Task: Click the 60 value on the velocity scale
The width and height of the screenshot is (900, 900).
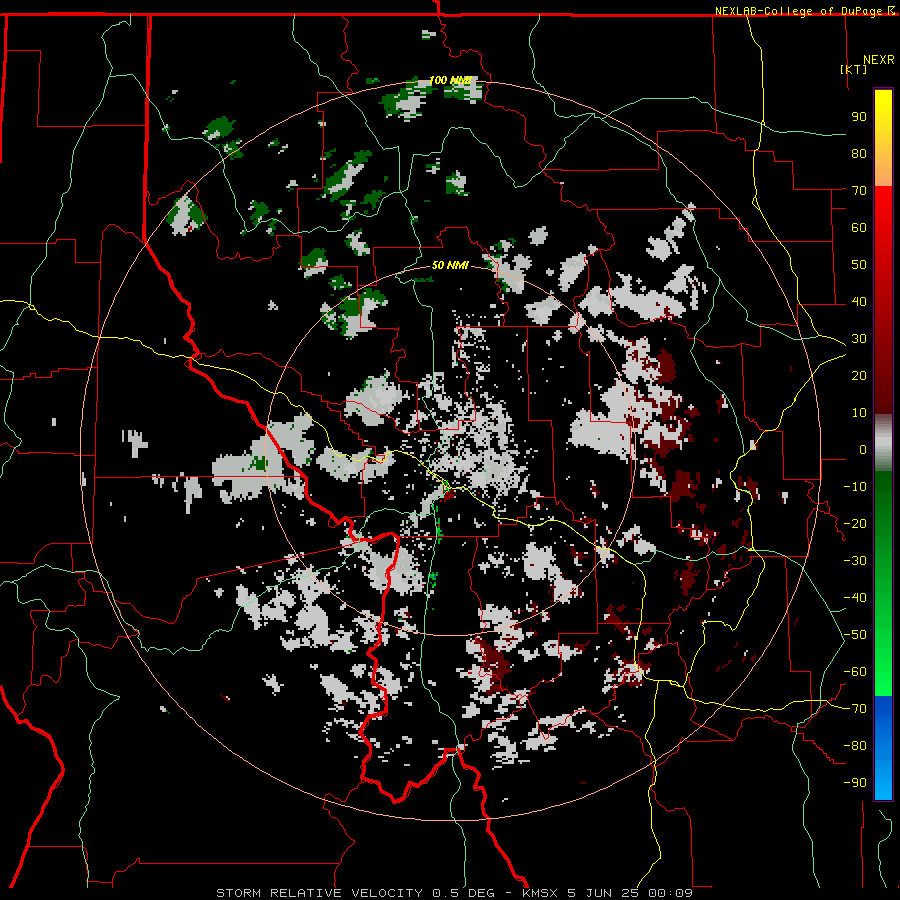Action: click(859, 227)
